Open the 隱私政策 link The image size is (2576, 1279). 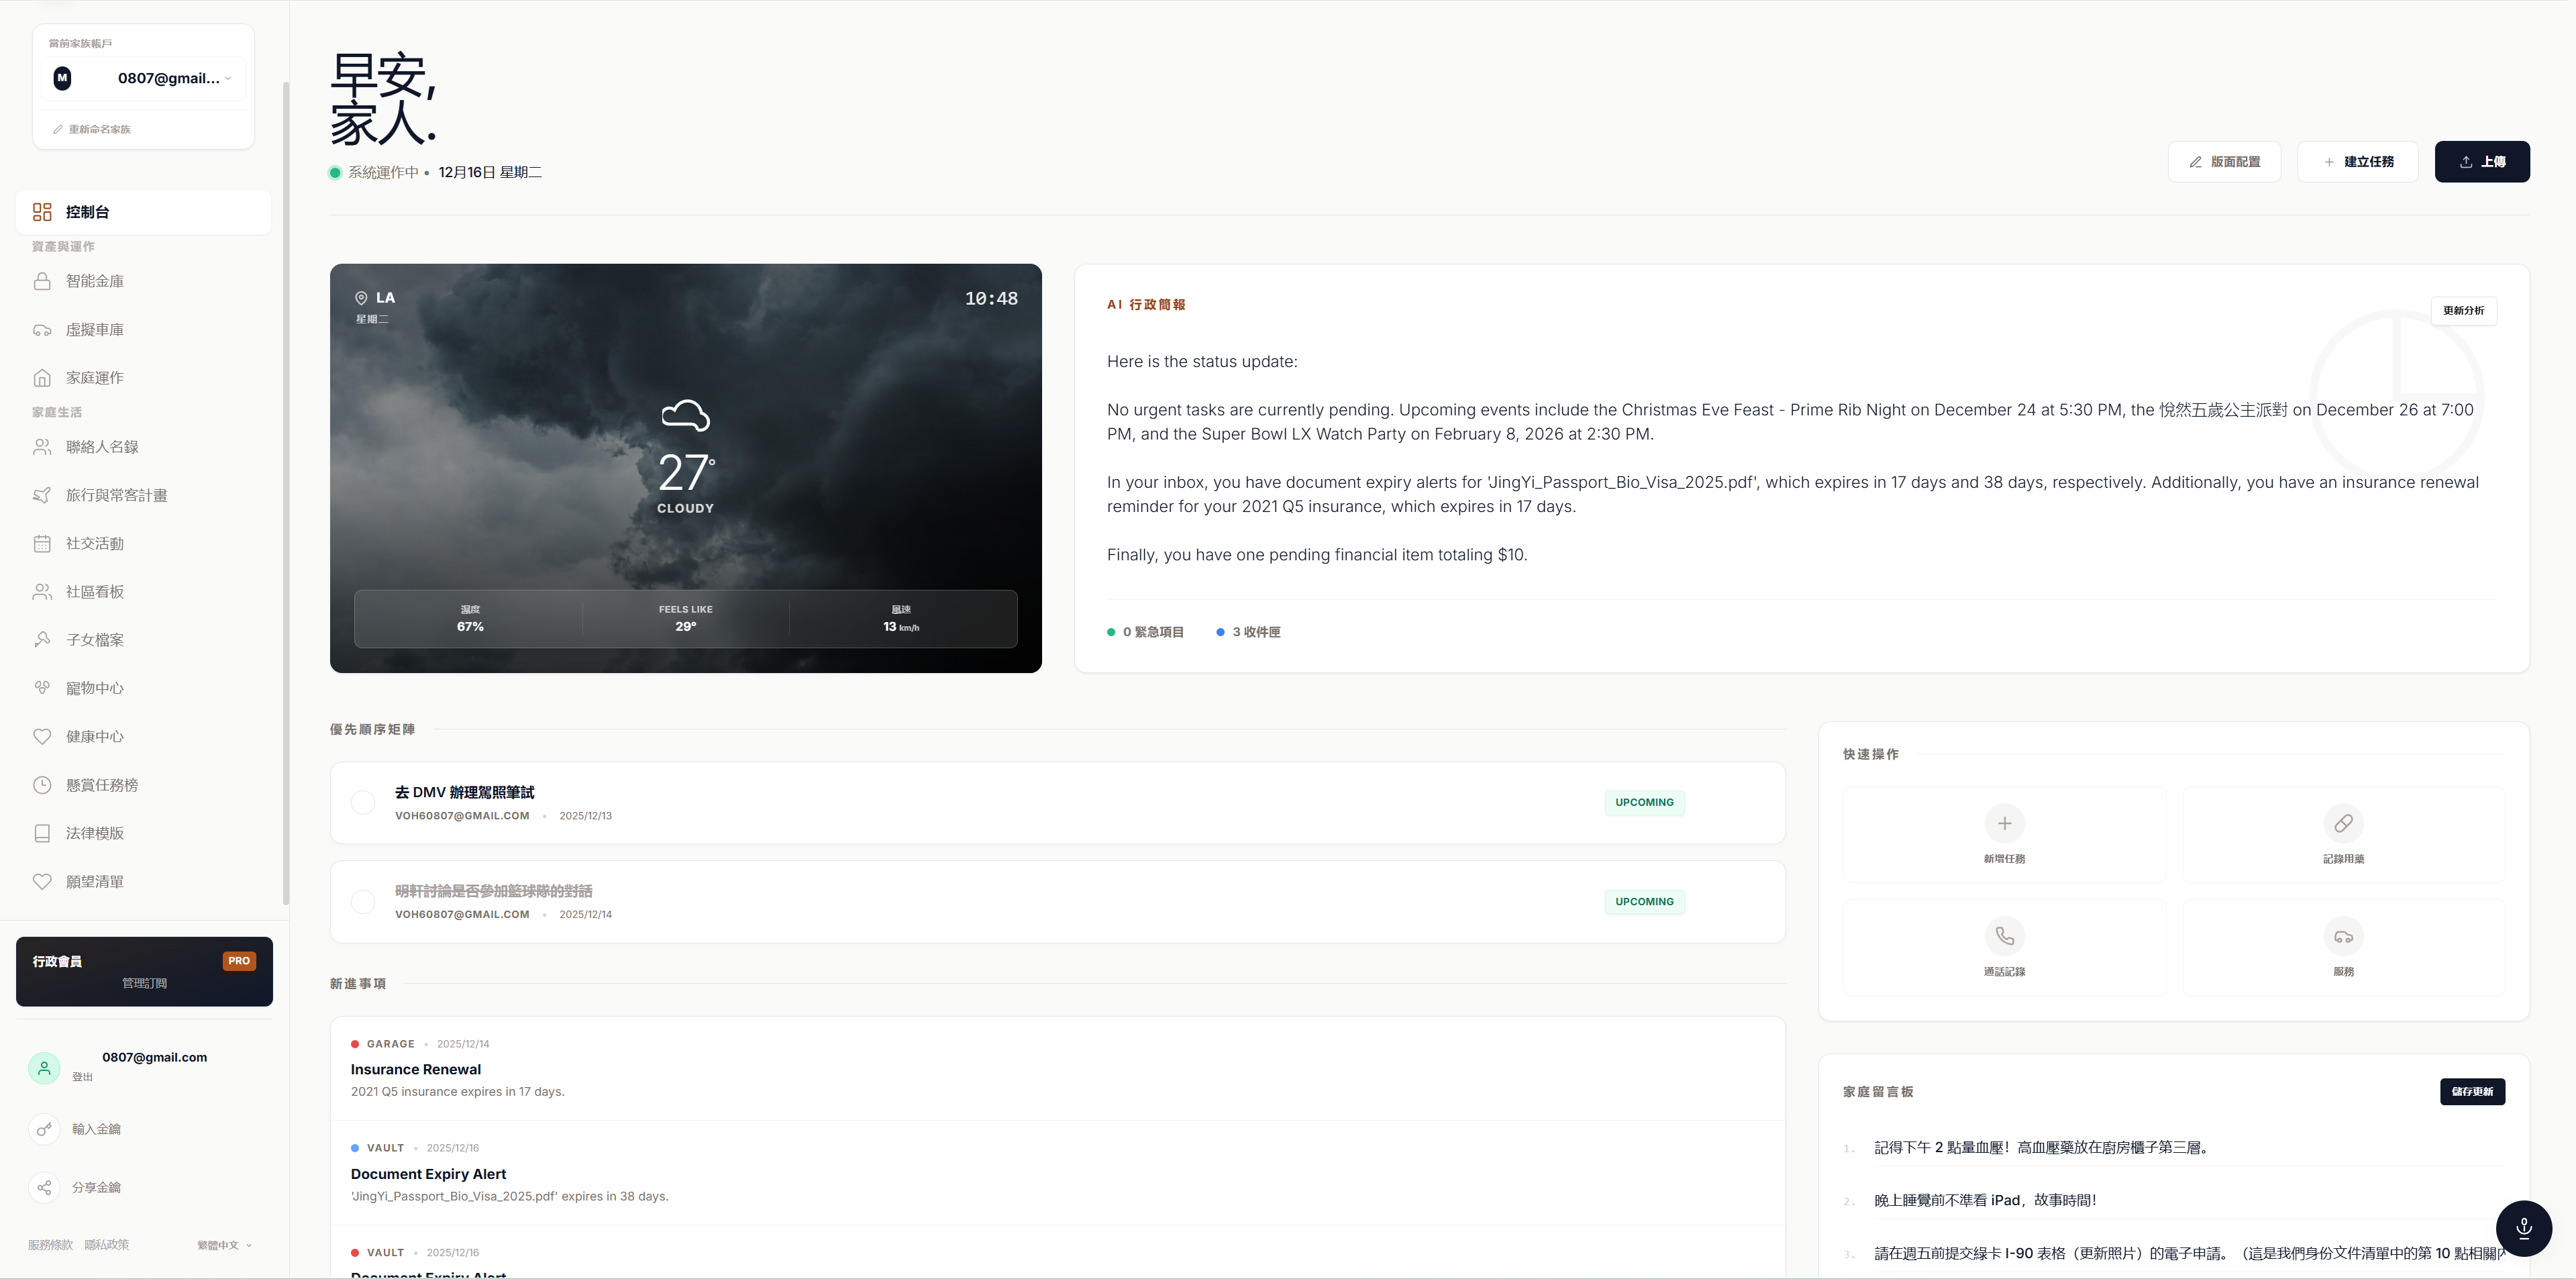point(106,1245)
